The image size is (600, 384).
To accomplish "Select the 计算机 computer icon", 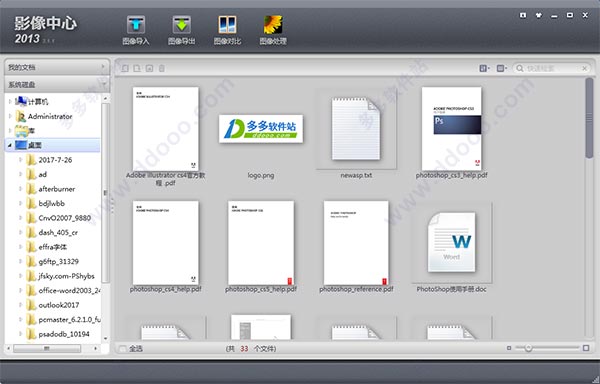I will [x=21, y=101].
